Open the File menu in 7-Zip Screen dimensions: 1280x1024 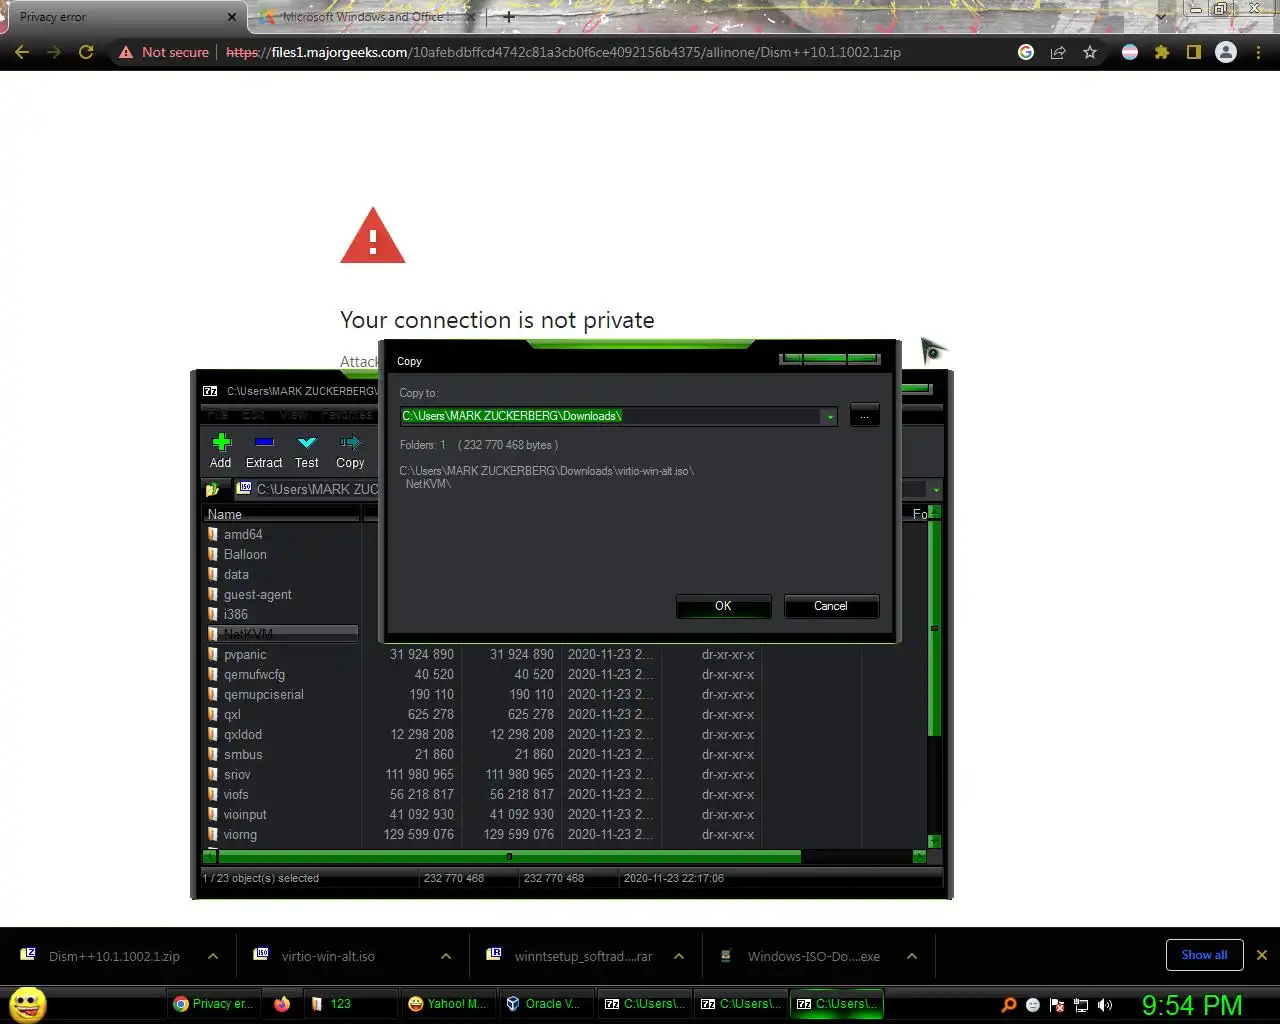click(x=217, y=414)
